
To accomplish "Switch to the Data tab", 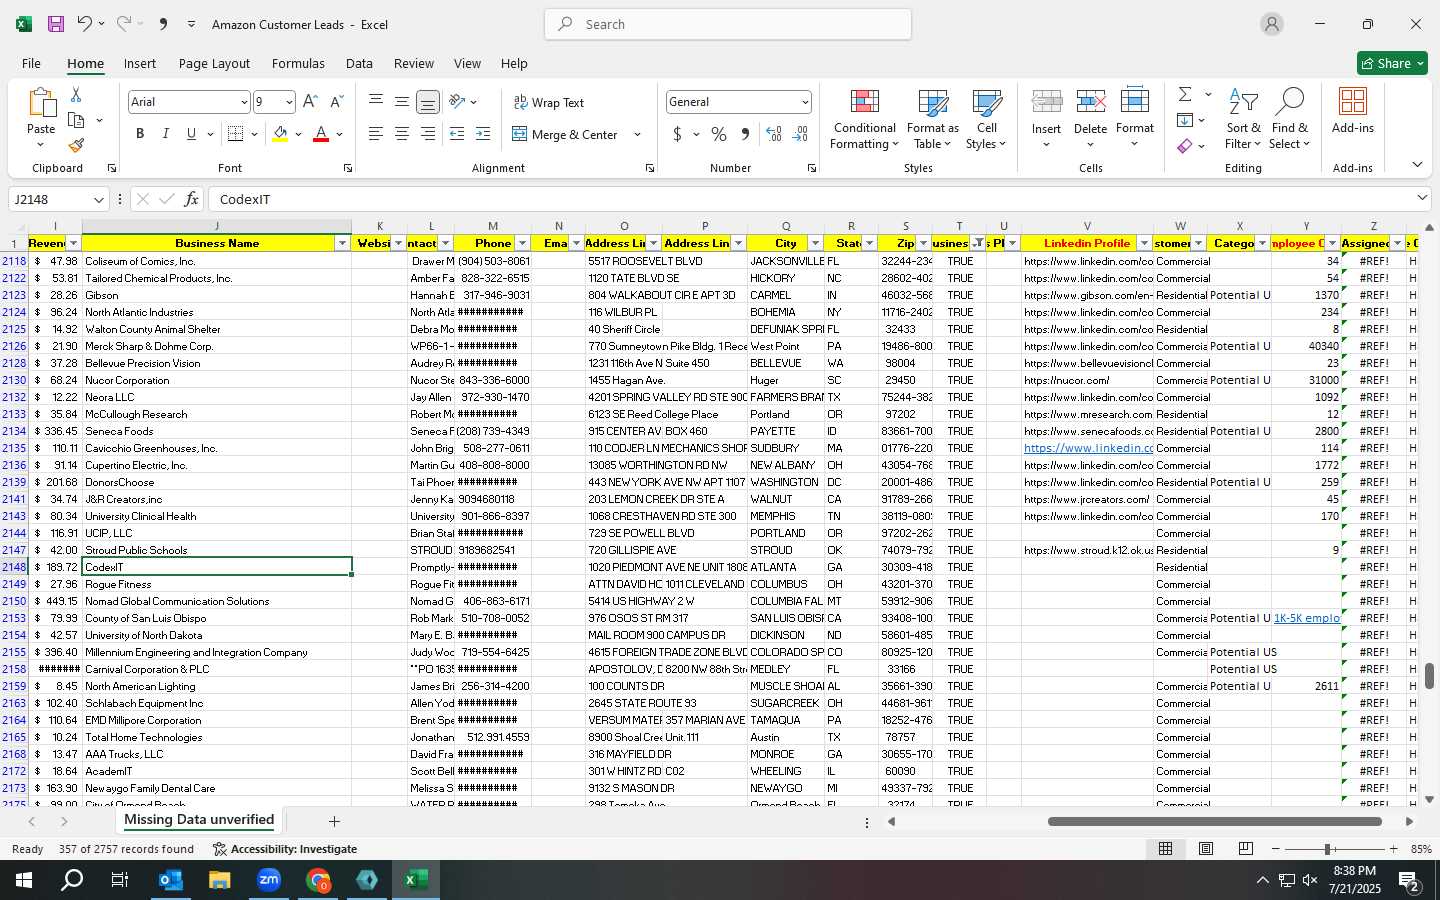I will (359, 63).
